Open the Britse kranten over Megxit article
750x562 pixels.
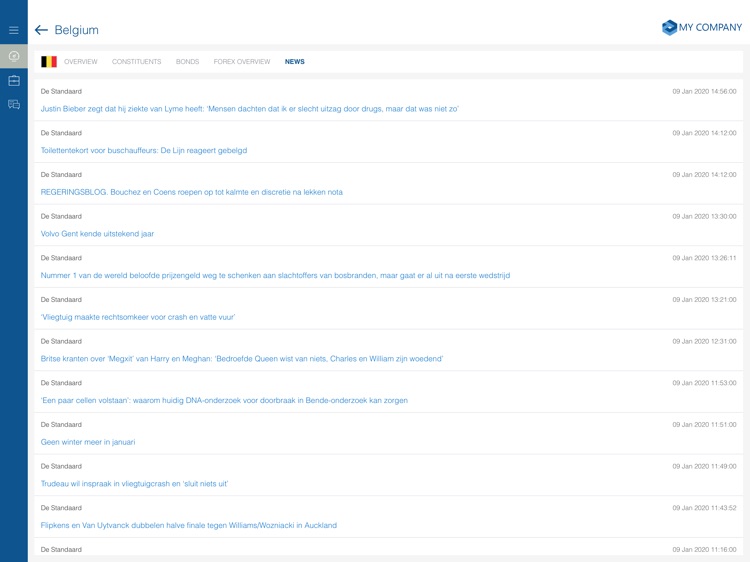(x=242, y=359)
